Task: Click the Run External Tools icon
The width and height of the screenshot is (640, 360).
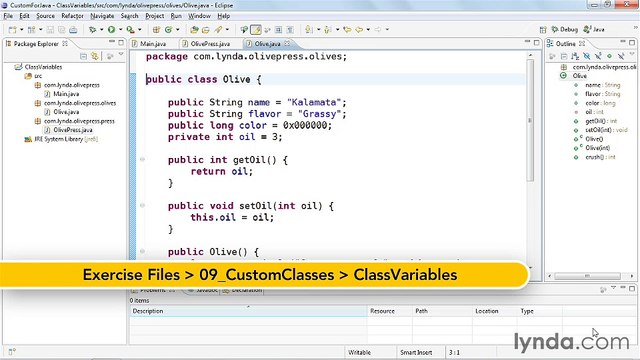Action: pyautogui.click(x=130, y=30)
